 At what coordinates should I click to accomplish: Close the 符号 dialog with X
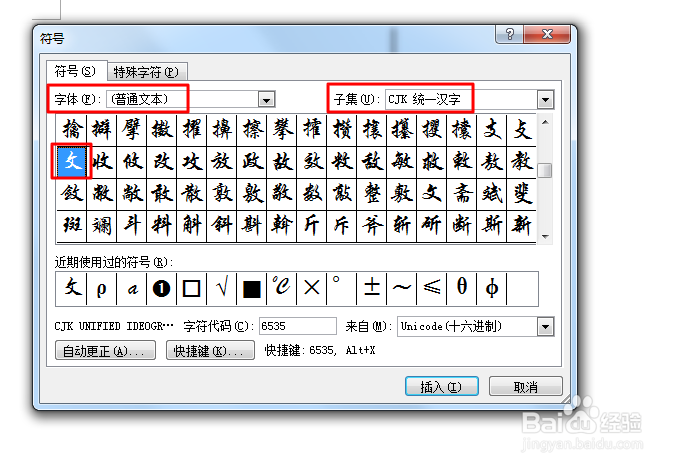click(547, 34)
